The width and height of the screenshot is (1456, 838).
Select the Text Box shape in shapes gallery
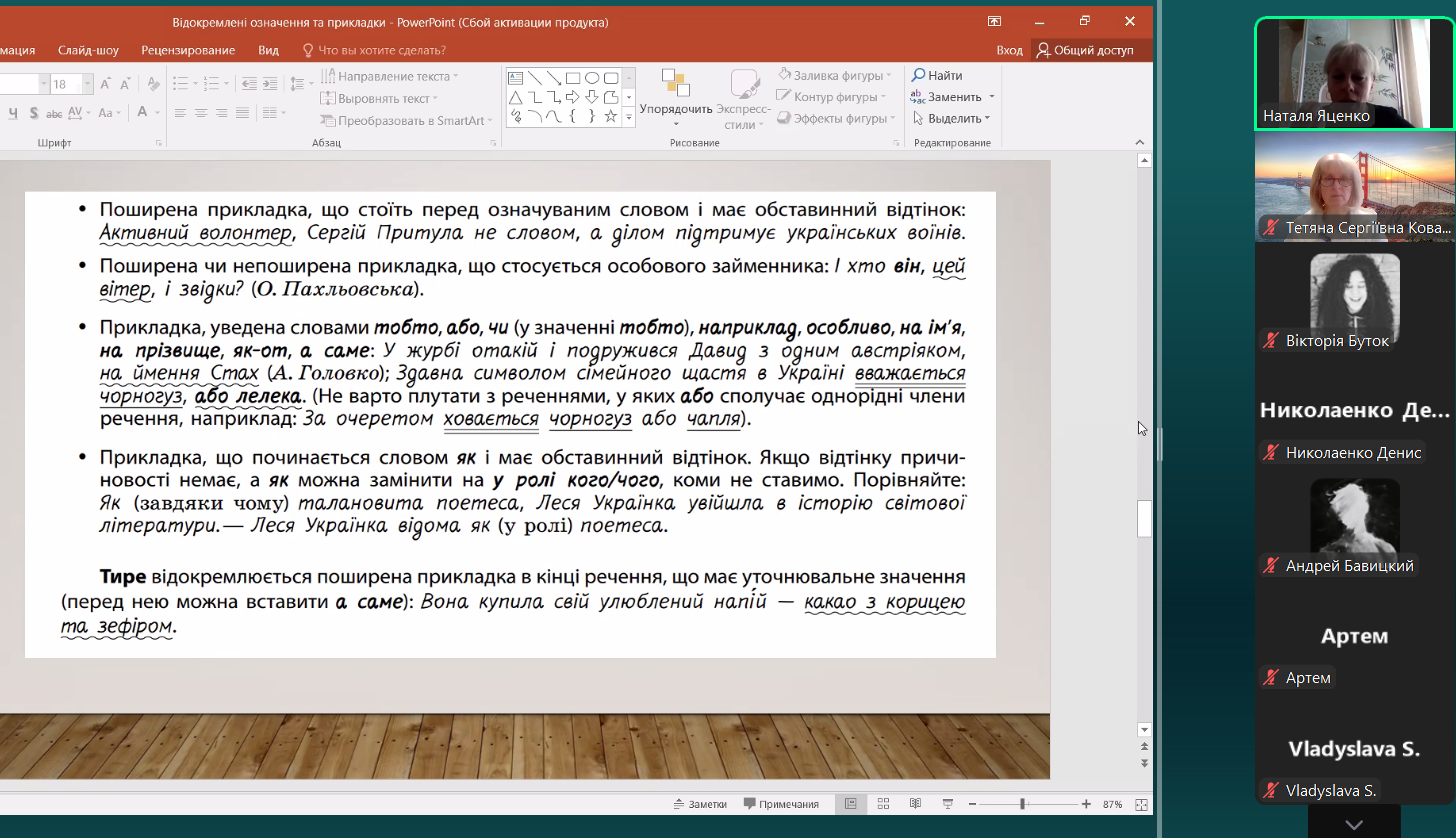click(516, 78)
